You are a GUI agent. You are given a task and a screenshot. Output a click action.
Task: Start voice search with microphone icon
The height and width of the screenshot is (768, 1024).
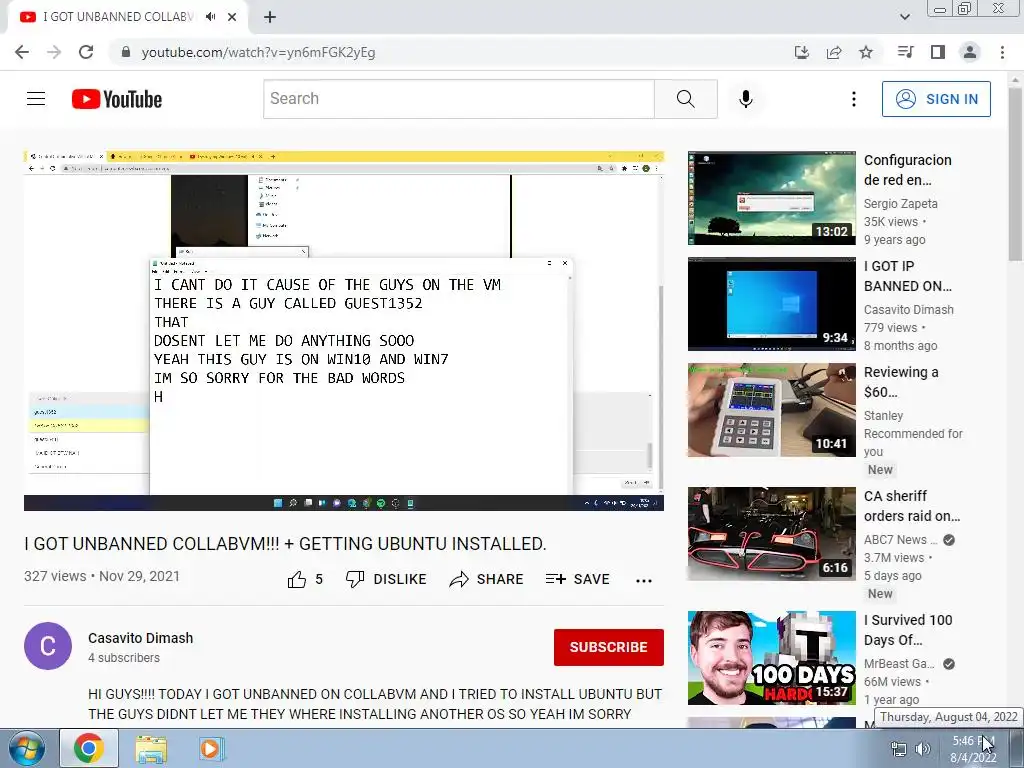tap(746, 99)
